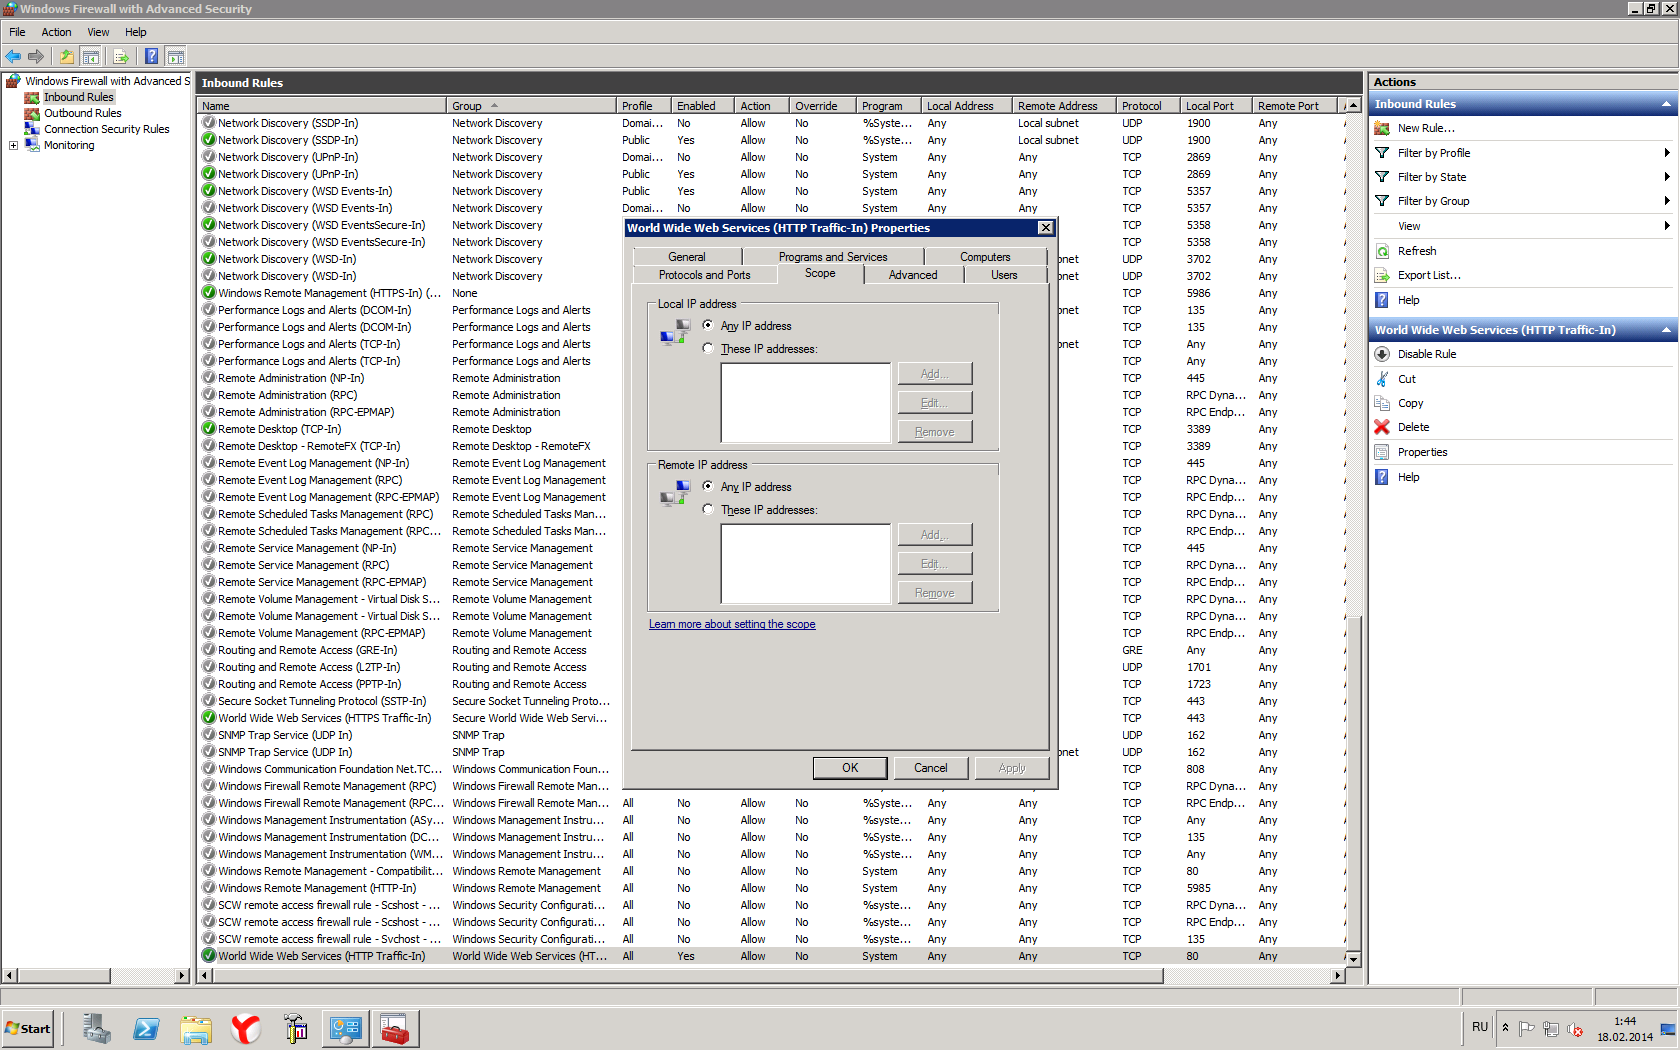
Task: Select Remote Desktop (TCP-In) rule
Action: click(279, 429)
